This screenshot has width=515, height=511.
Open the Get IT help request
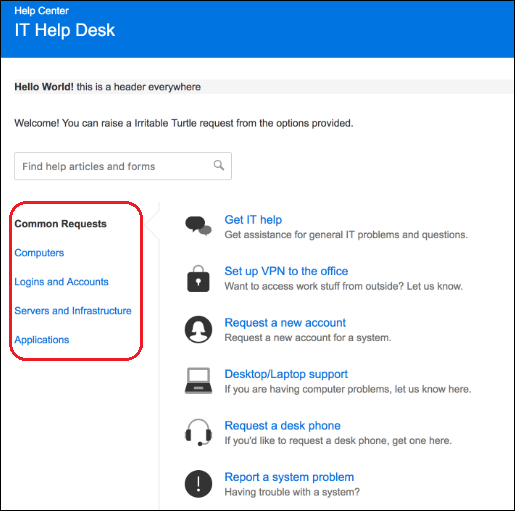click(x=253, y=220)
